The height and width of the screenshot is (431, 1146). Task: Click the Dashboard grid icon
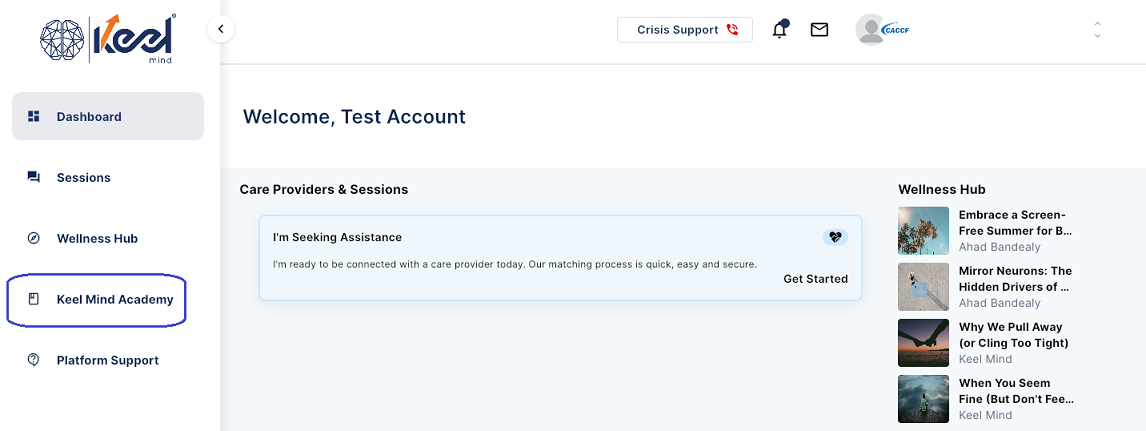[x=34, y=116]
